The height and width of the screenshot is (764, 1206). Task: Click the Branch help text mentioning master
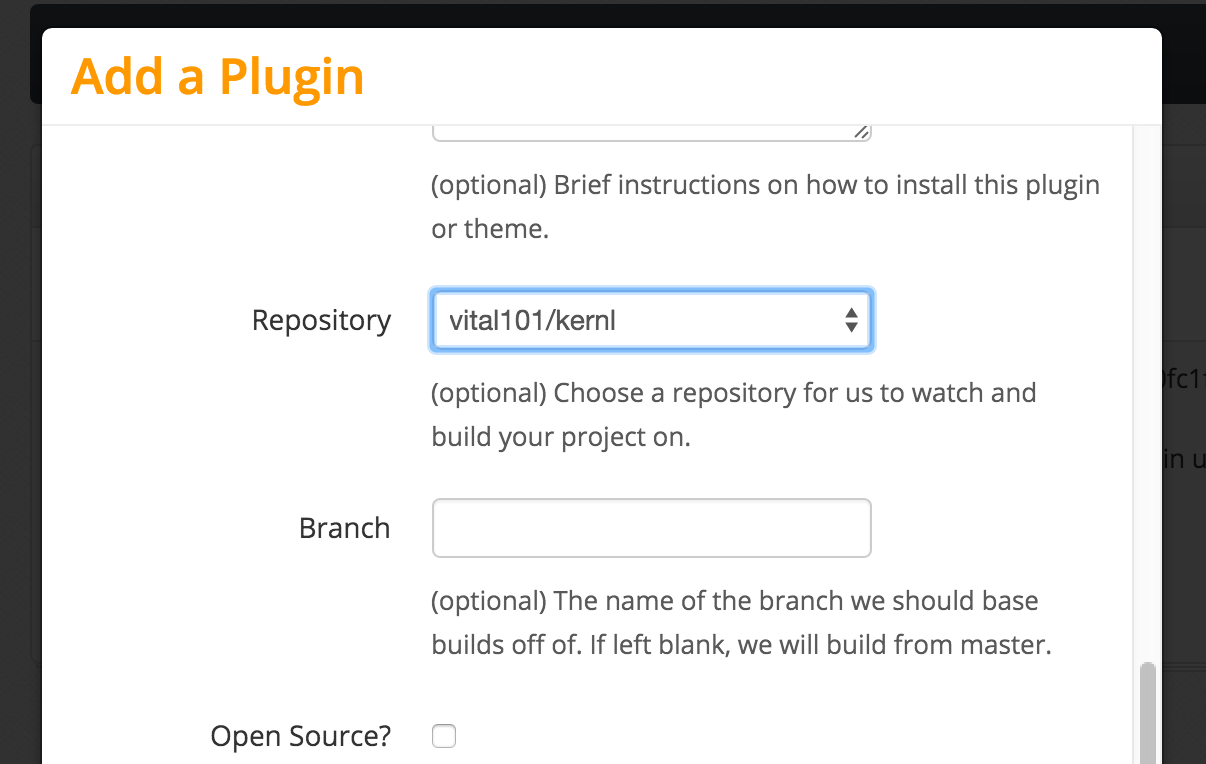[741, 623]
